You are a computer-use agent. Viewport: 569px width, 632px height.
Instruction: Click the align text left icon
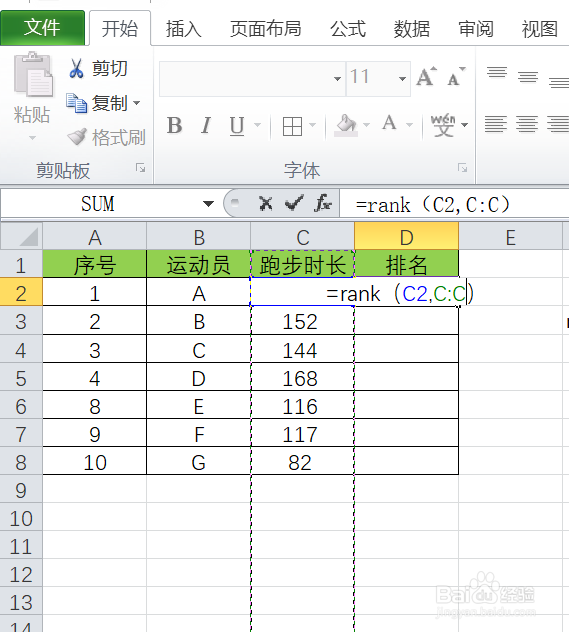pyautogui.click(x=496, y=124)
